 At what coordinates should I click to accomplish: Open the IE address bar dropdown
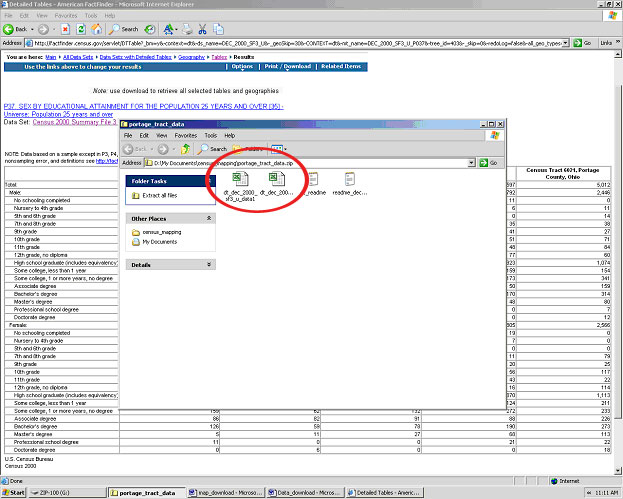(x=566, y=43)
